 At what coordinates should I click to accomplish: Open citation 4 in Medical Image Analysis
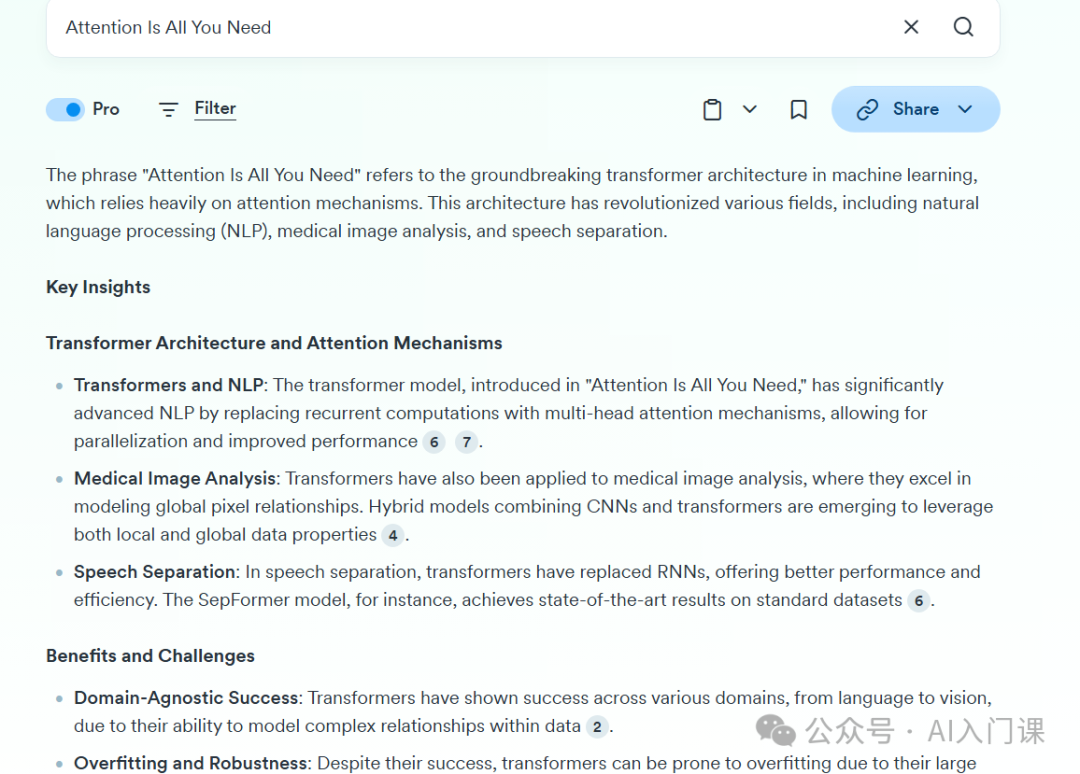point(393,536)
